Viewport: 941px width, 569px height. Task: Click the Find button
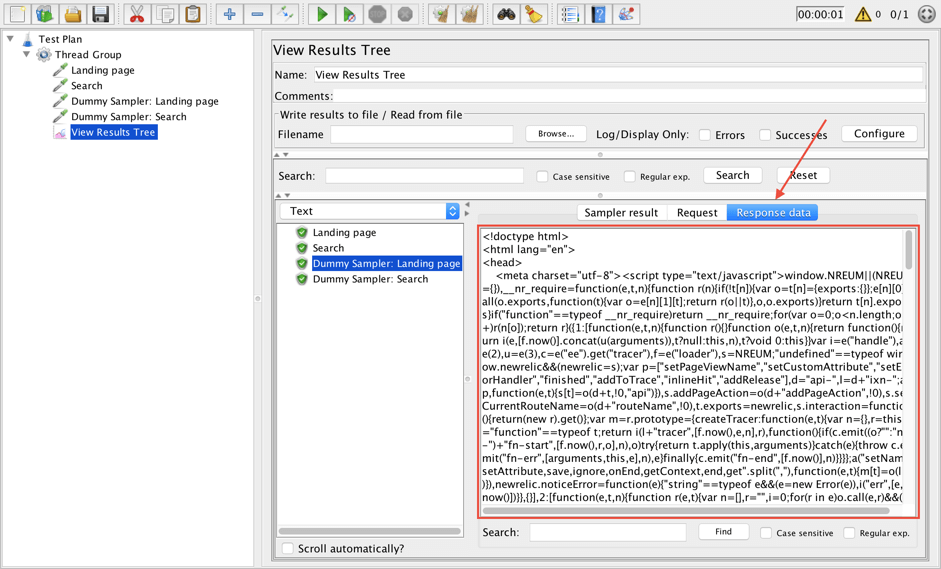click(x=723, y=532)
